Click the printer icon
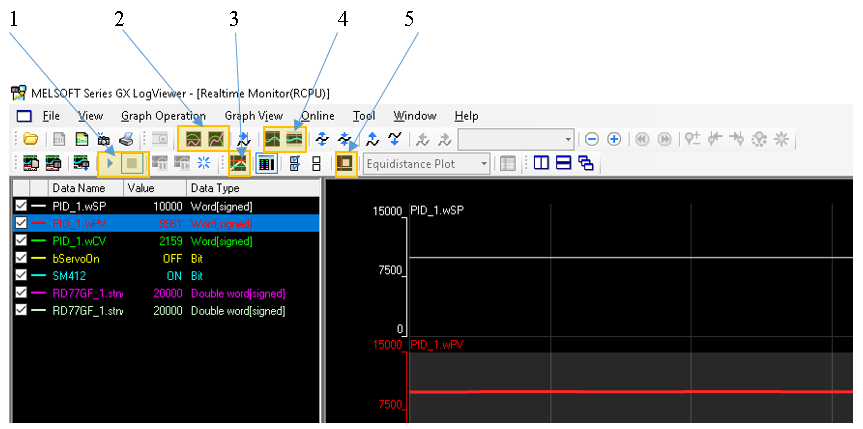 pos(126,139)
